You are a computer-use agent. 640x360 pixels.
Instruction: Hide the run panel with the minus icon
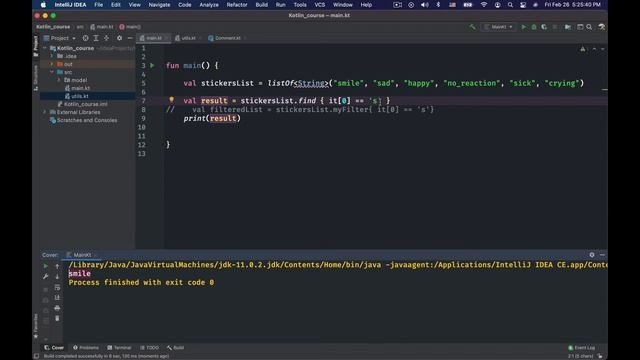(602, 255)
